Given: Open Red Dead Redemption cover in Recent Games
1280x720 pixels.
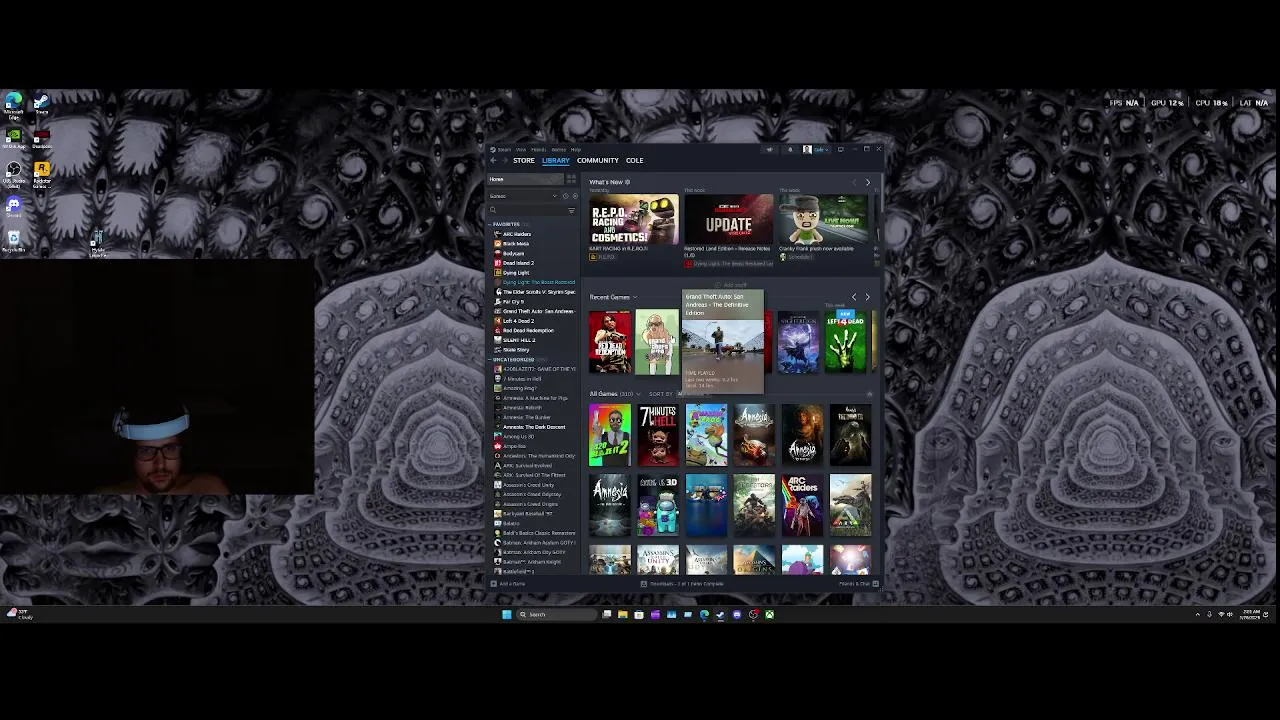Looking at the screenshot, I should [x=610, y=343].
